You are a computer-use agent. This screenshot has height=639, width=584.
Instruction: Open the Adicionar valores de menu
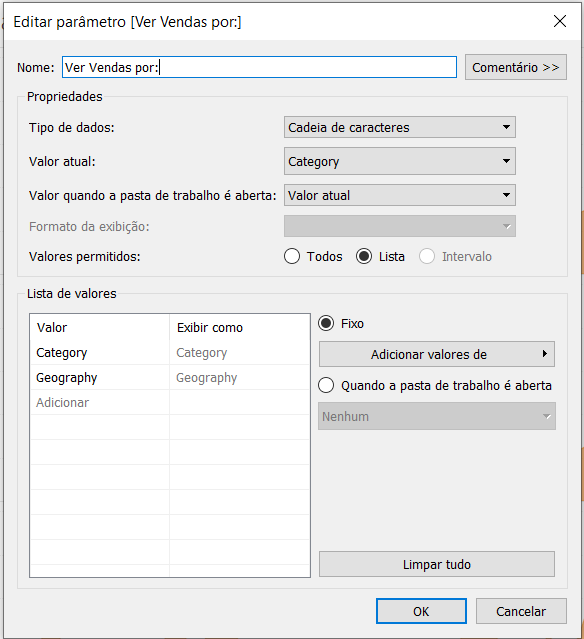point(436,354)
